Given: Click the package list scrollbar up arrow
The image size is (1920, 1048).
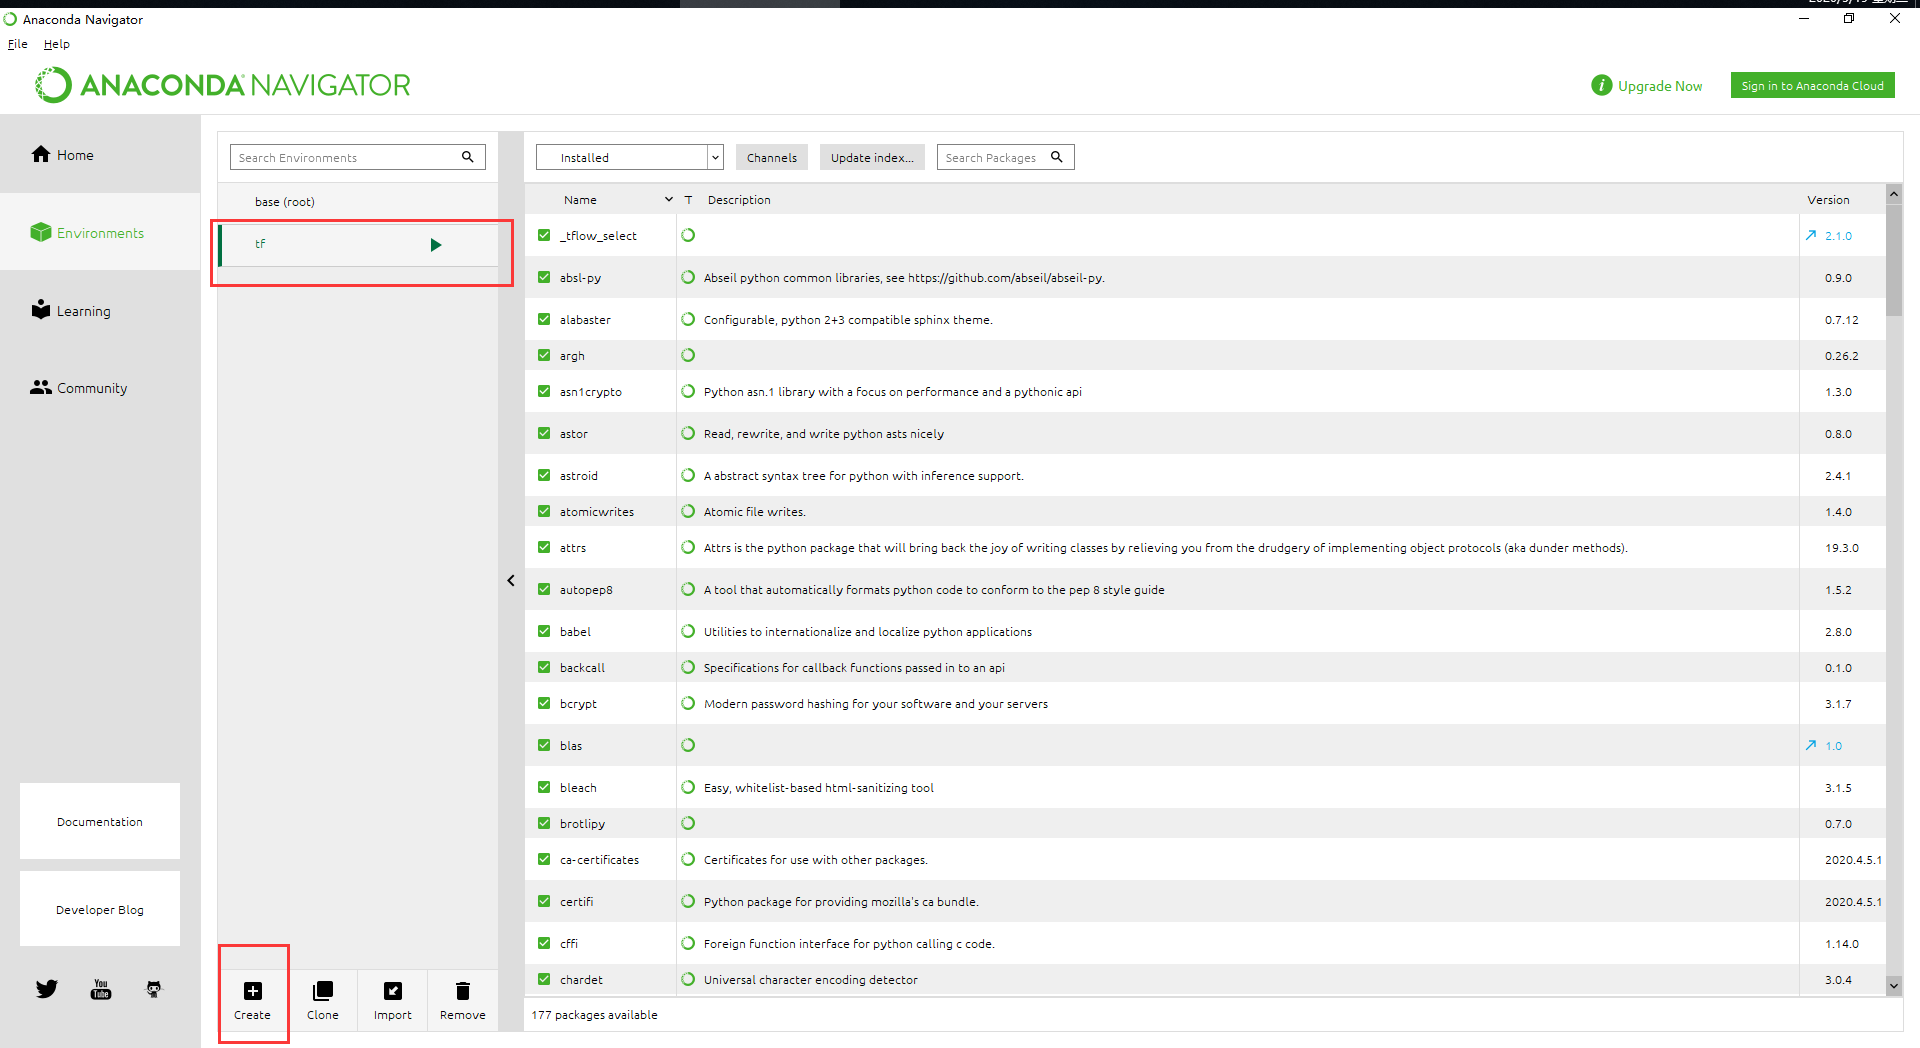Looking at the screenshot, I should (x=1893, y=194).
